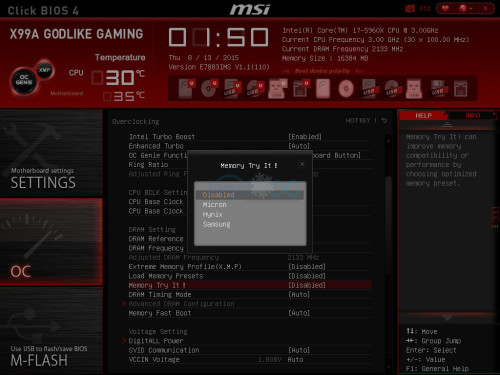Select the Memory Fast Boot row label
Image resolution: width=500 pixels, height=375 pixels.
coord(160,313)
